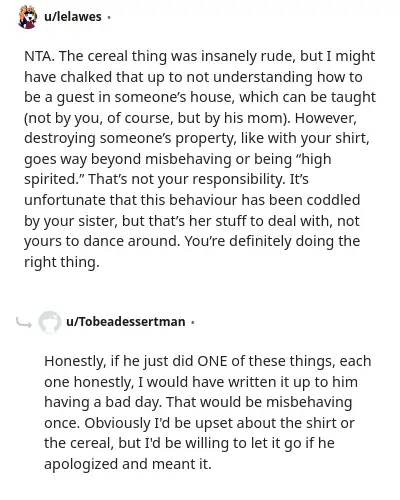Click "apologized and meant it." in the reply

(128, 464)
